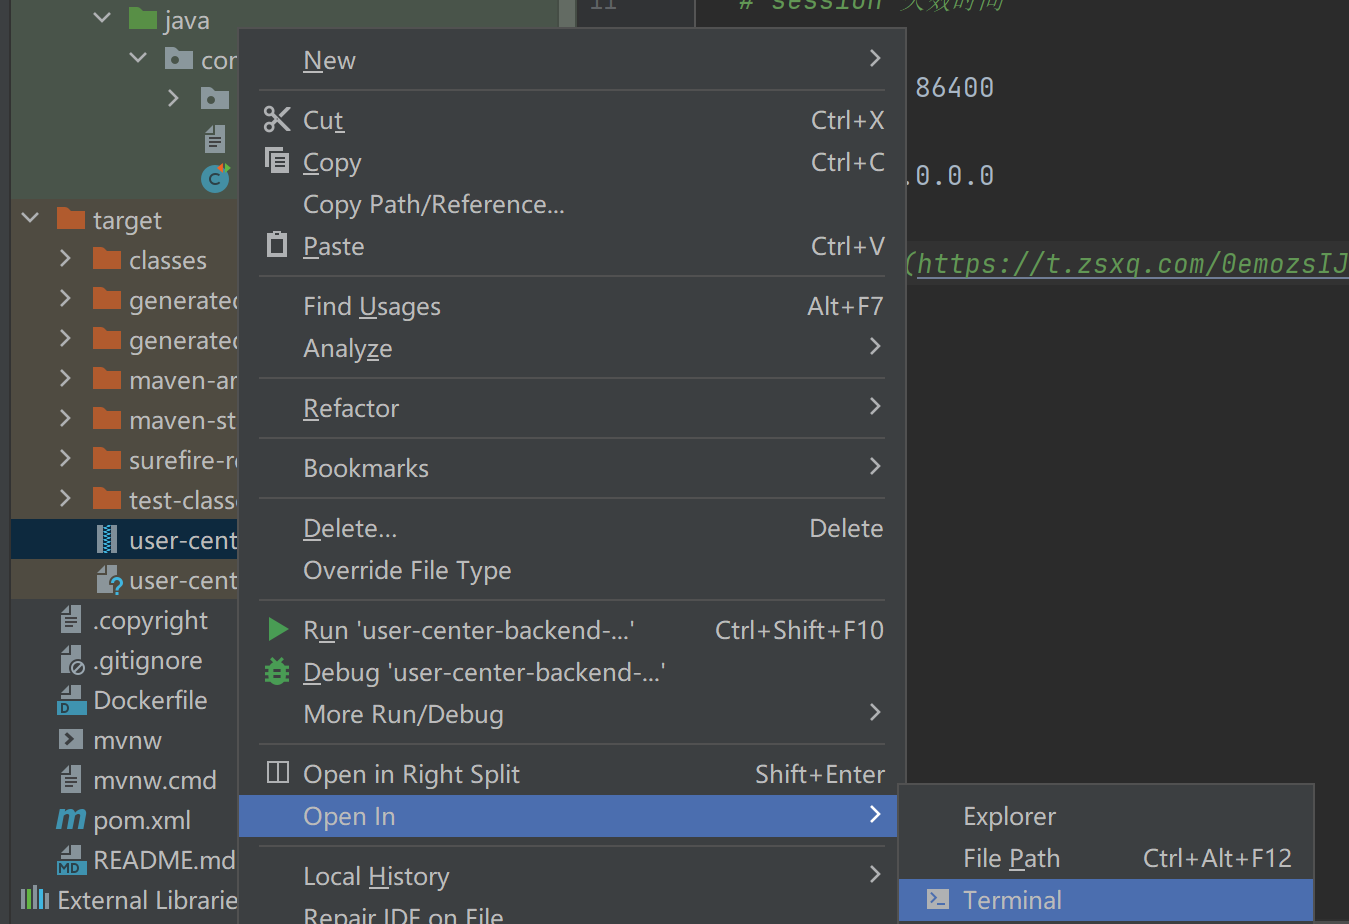Select the .gitignore file

[147, 660]
